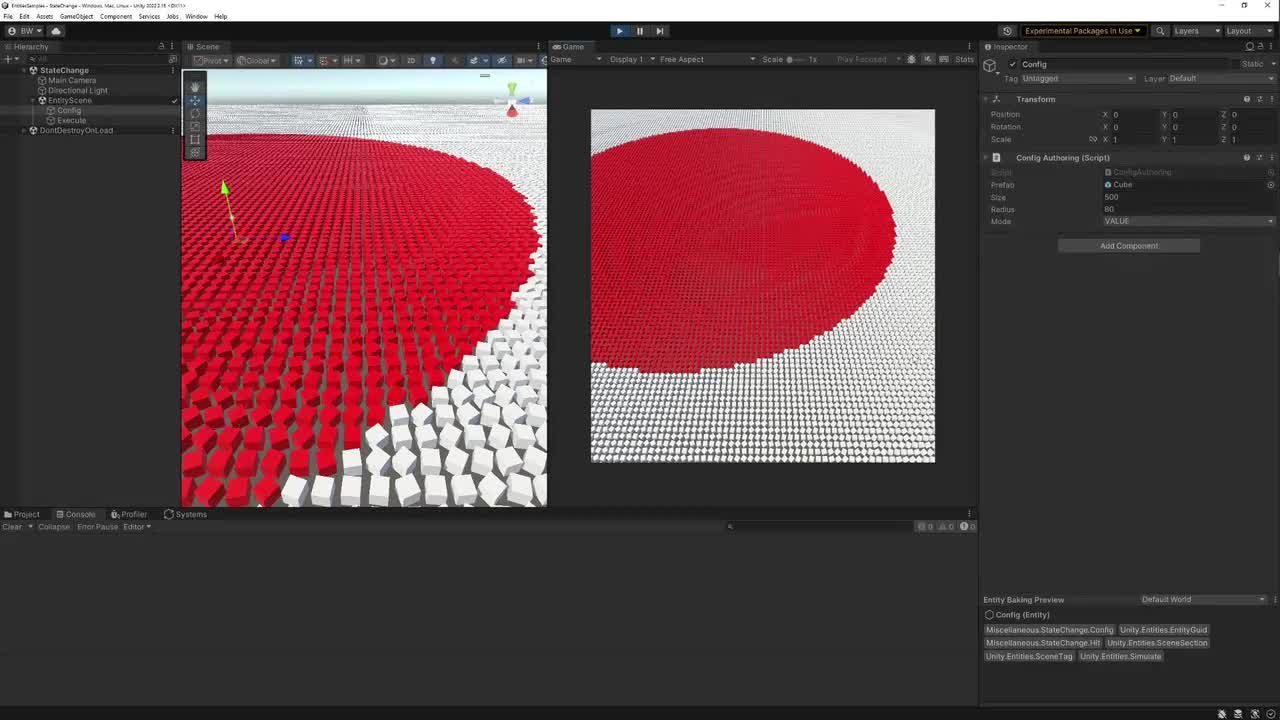Select the Scale tool in Scene toolbar
Screen dimensions: 1280x720
(195, 126)
